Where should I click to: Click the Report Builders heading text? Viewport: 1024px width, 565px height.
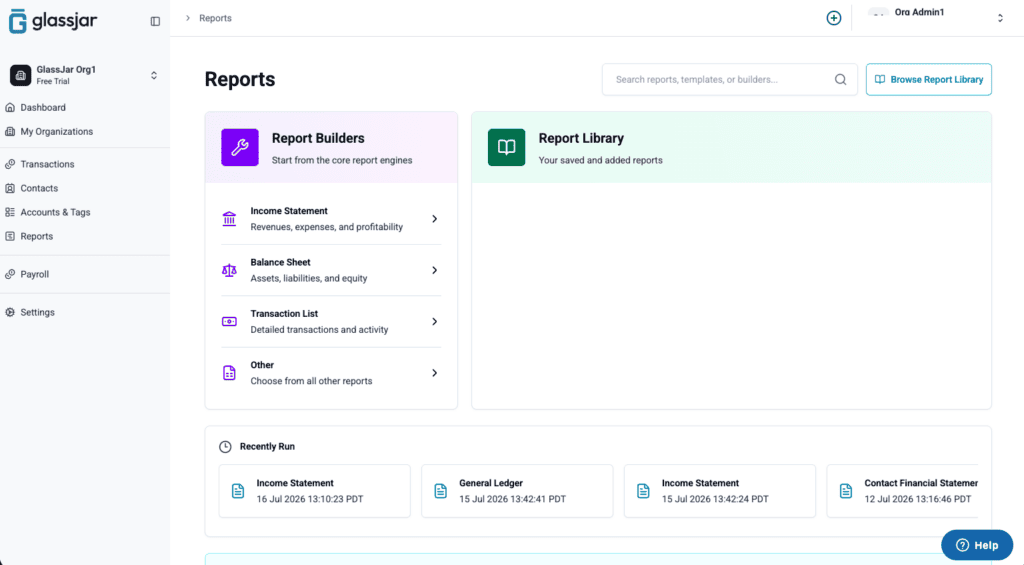318,138
